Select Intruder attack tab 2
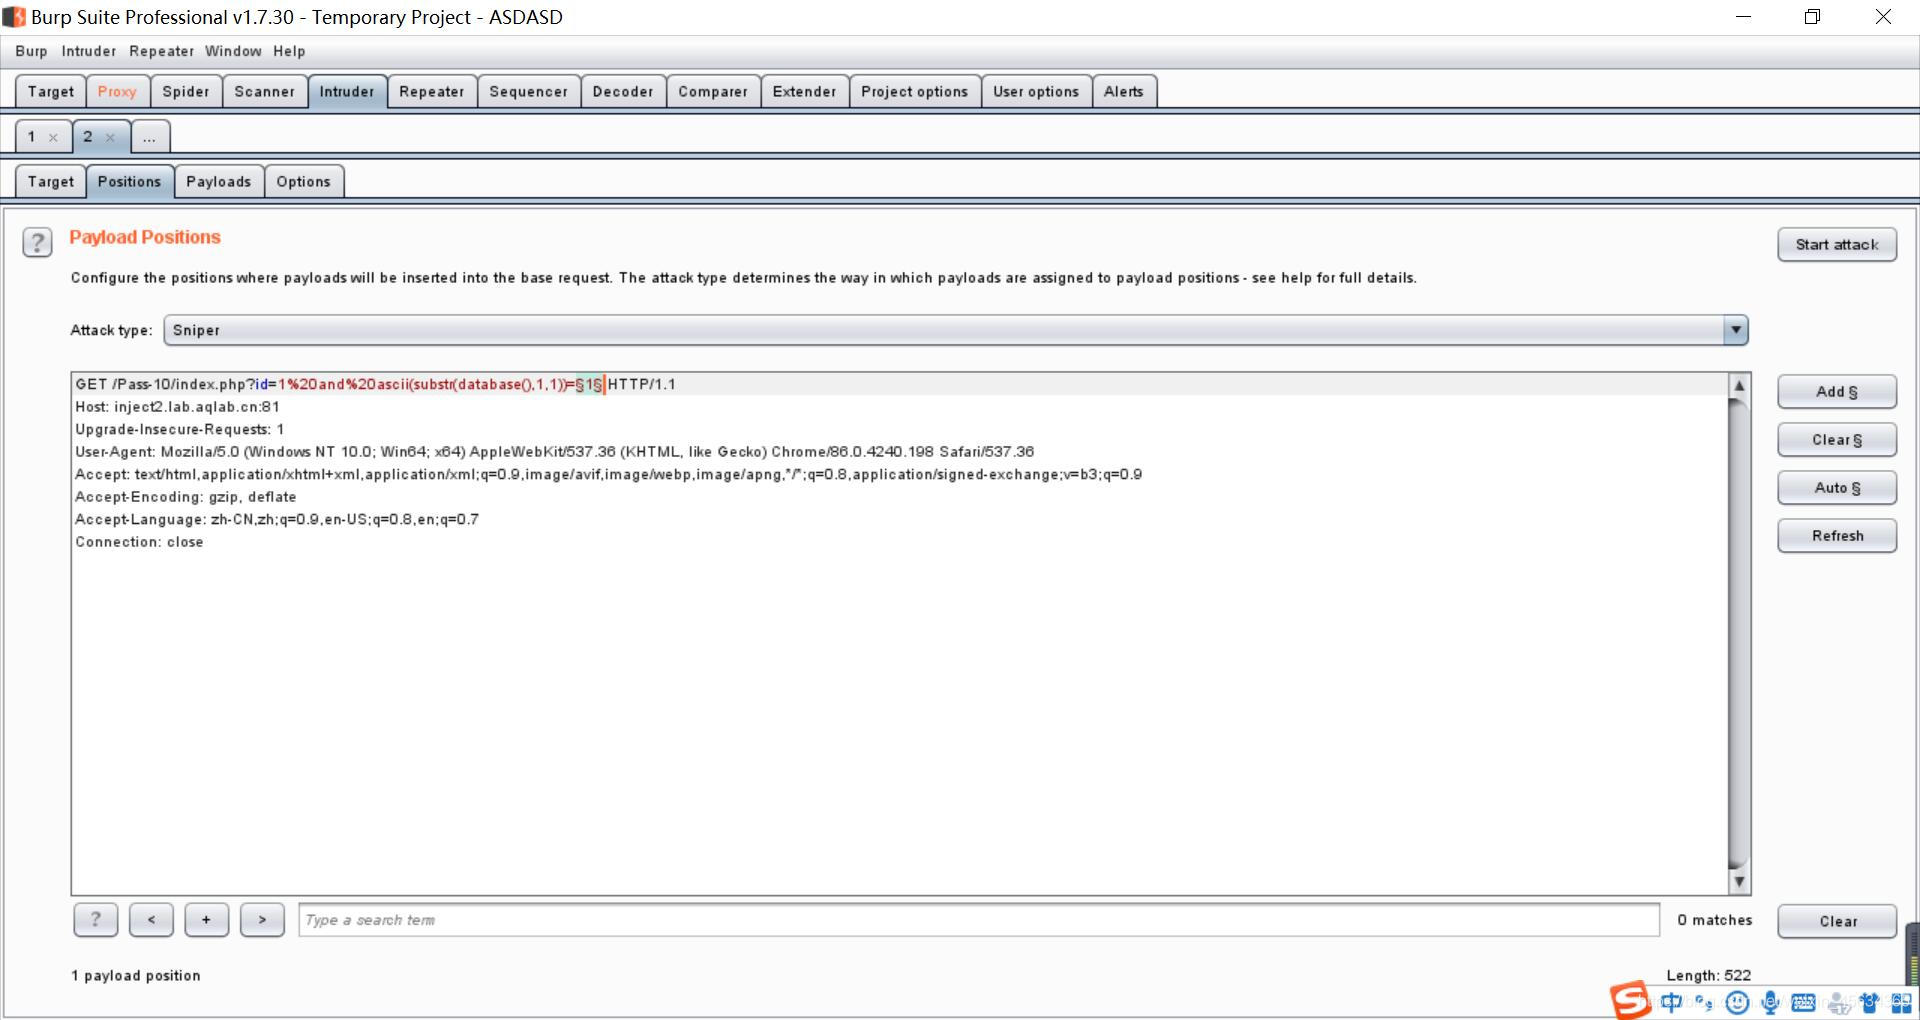1920x1020 pixels. pos(88,137)
